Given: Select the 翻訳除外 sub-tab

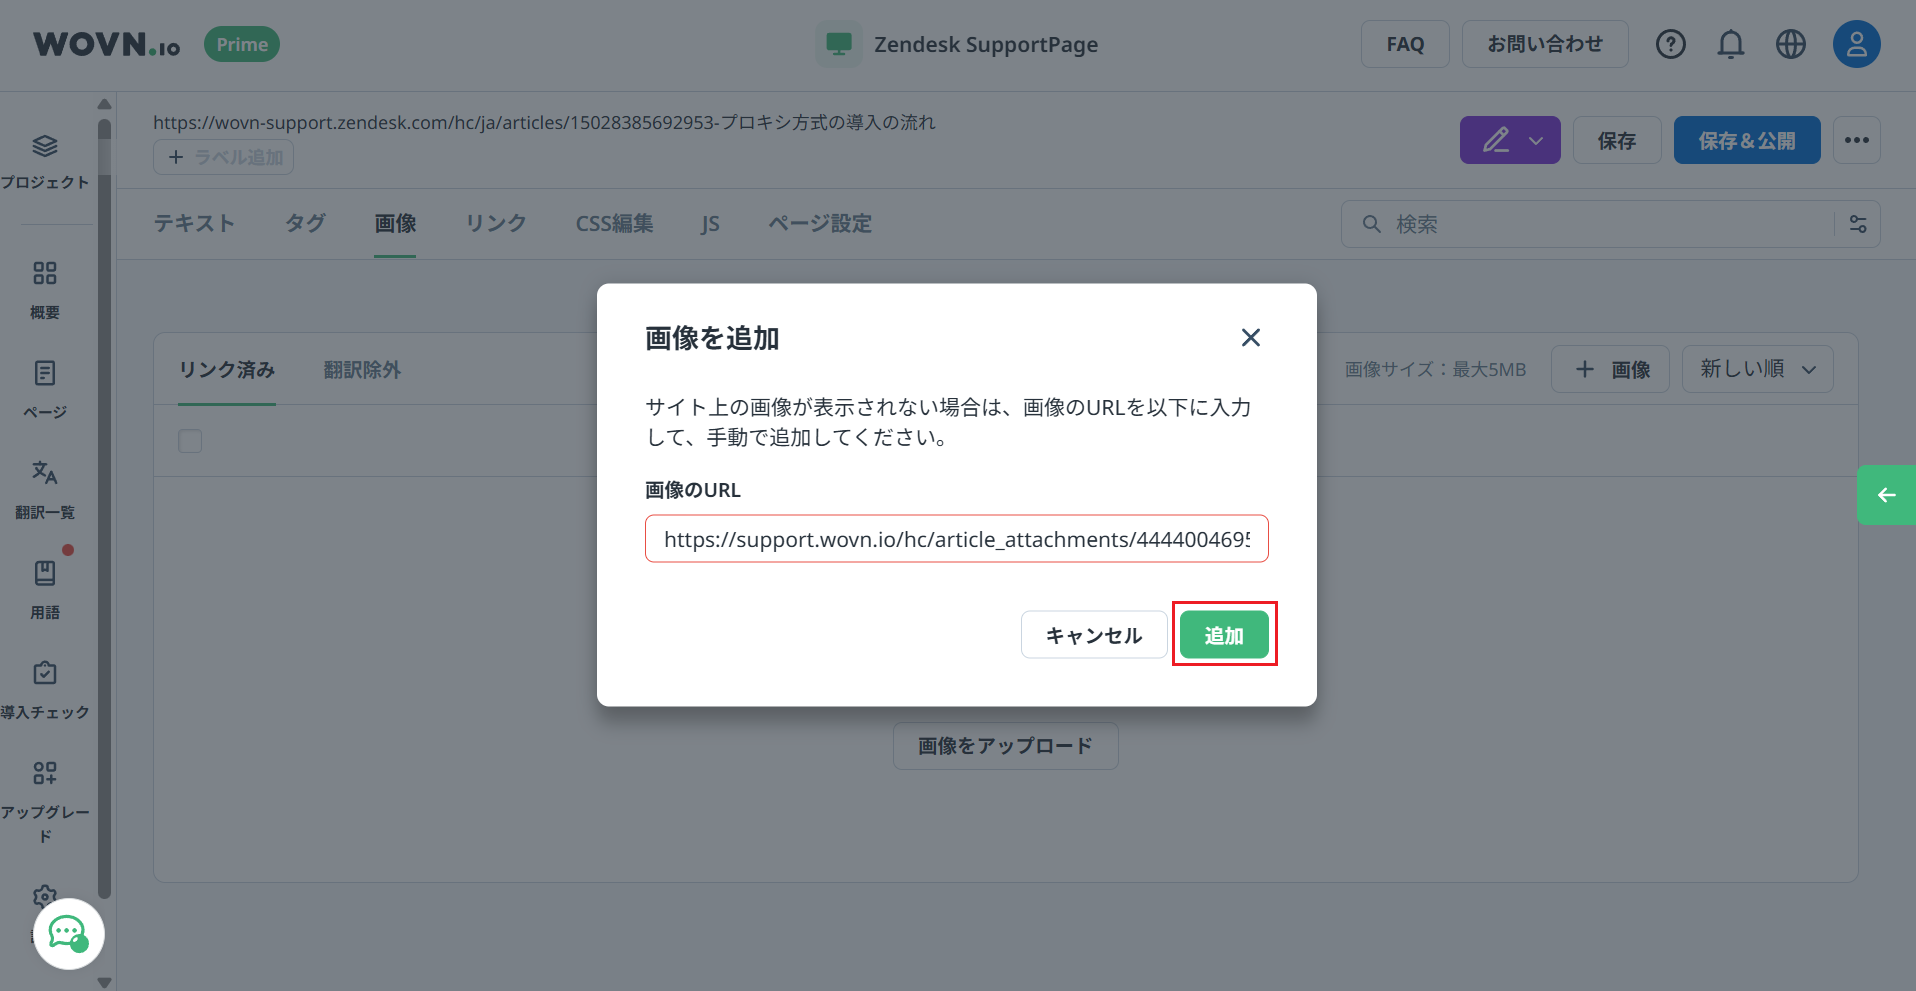Looking at the screenshot, I should (x=362, y=370).
